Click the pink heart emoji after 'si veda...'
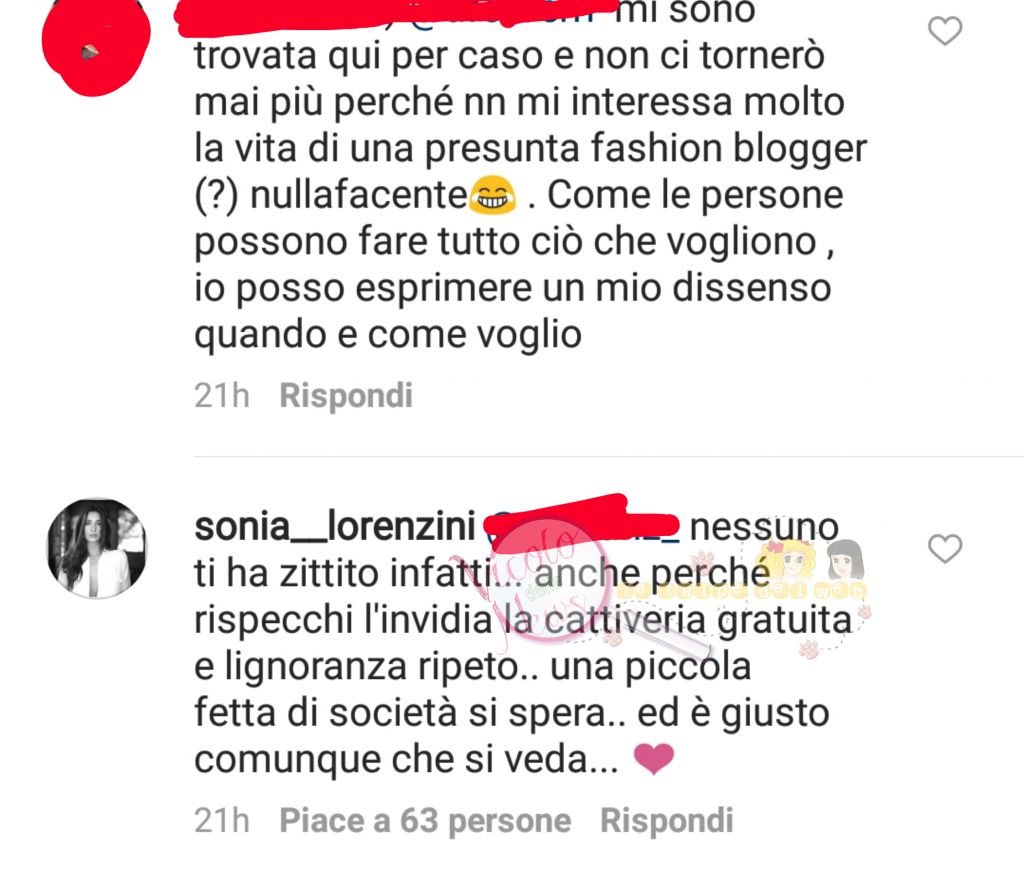The image size is (1024, 875). click(x=654, y=759)
